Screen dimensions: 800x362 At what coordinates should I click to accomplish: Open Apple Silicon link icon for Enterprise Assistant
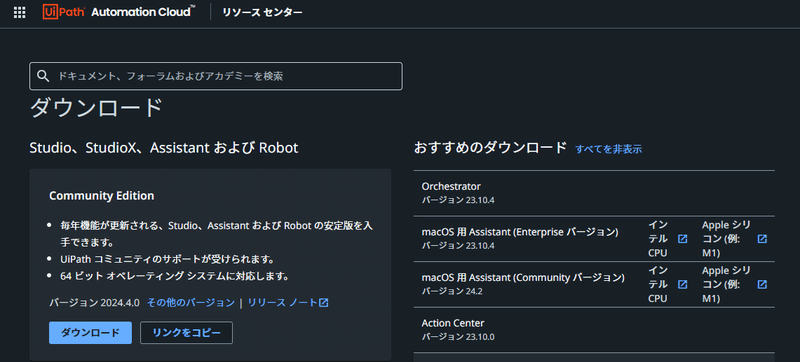pos(762,239)
